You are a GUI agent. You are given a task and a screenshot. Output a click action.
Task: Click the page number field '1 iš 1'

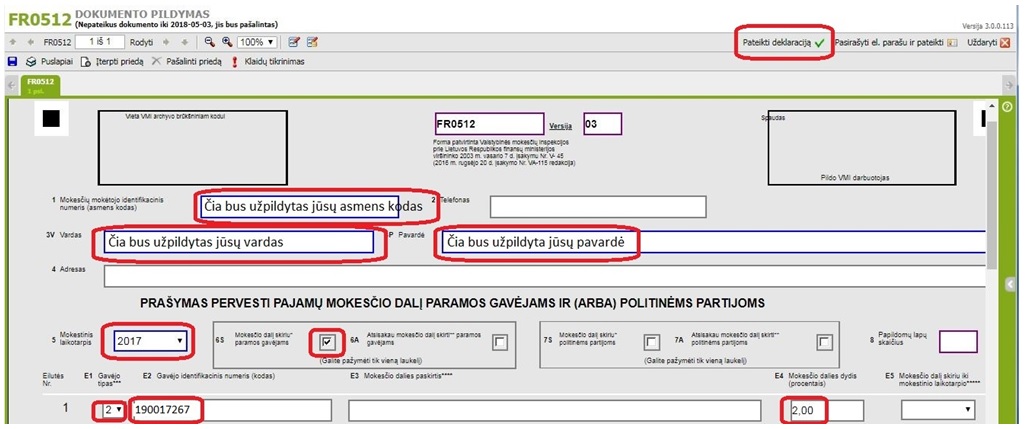pos(100,42)
